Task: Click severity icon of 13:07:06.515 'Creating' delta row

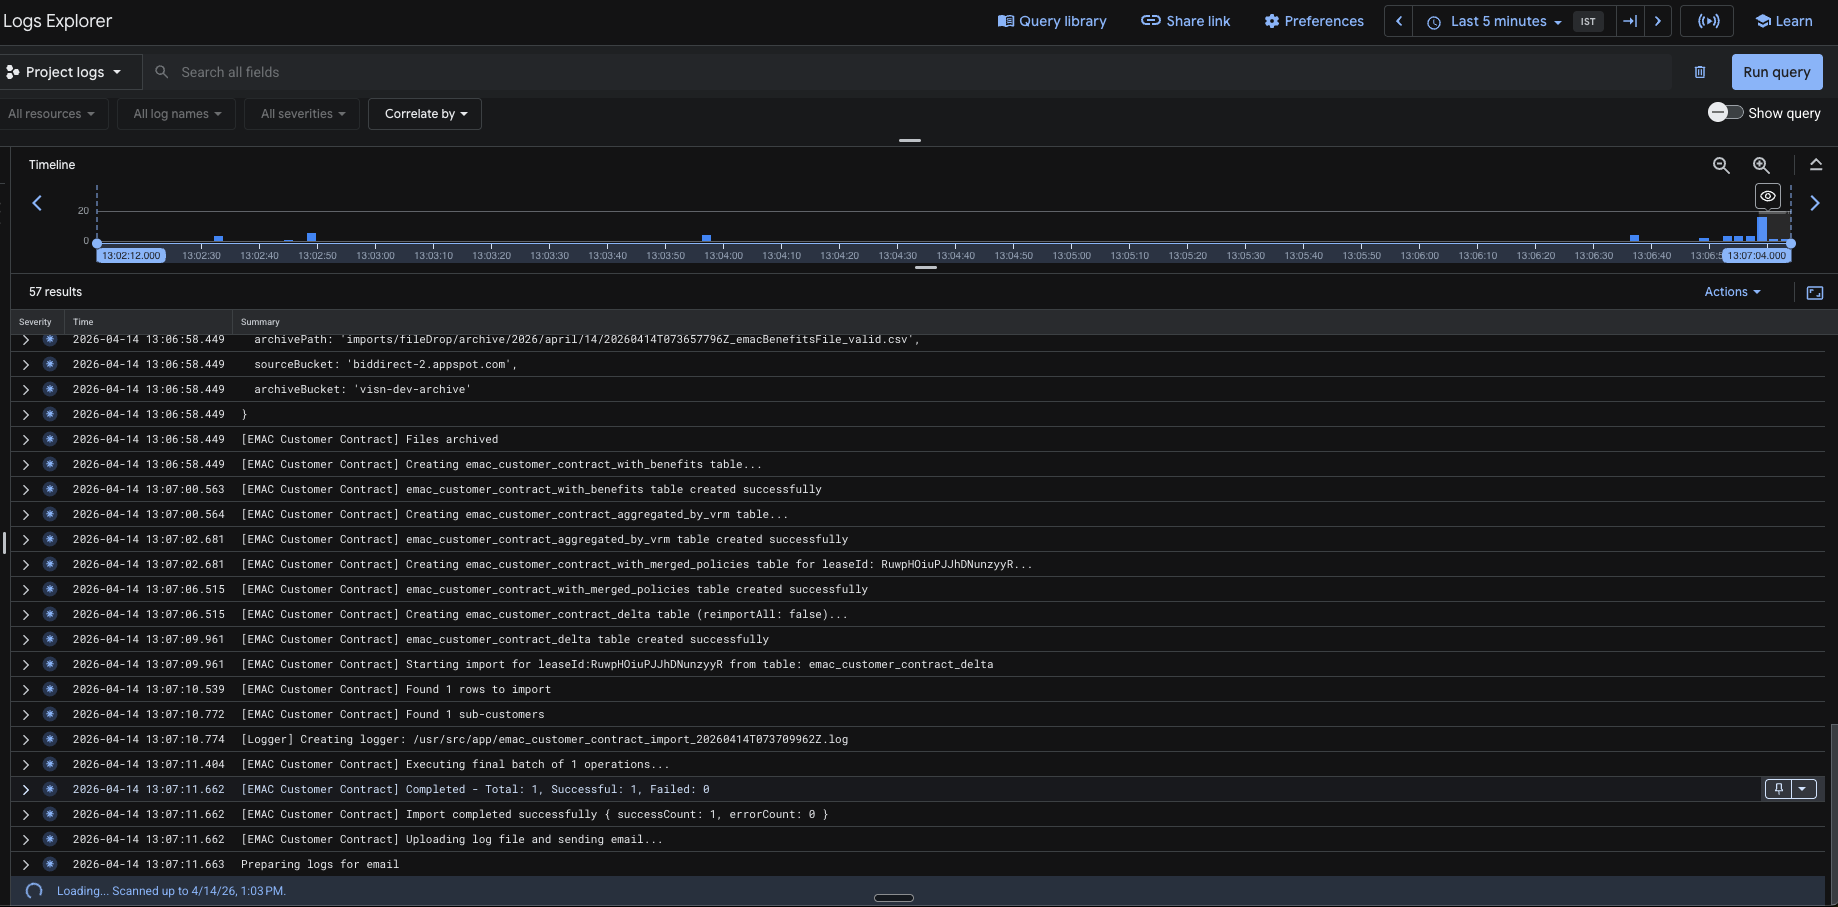Action: tap(49, 615)
